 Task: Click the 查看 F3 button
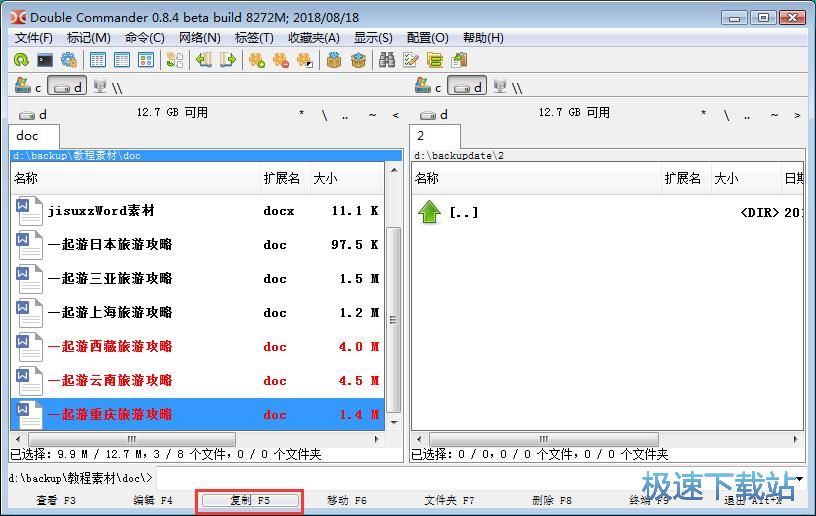pos(56,500)
